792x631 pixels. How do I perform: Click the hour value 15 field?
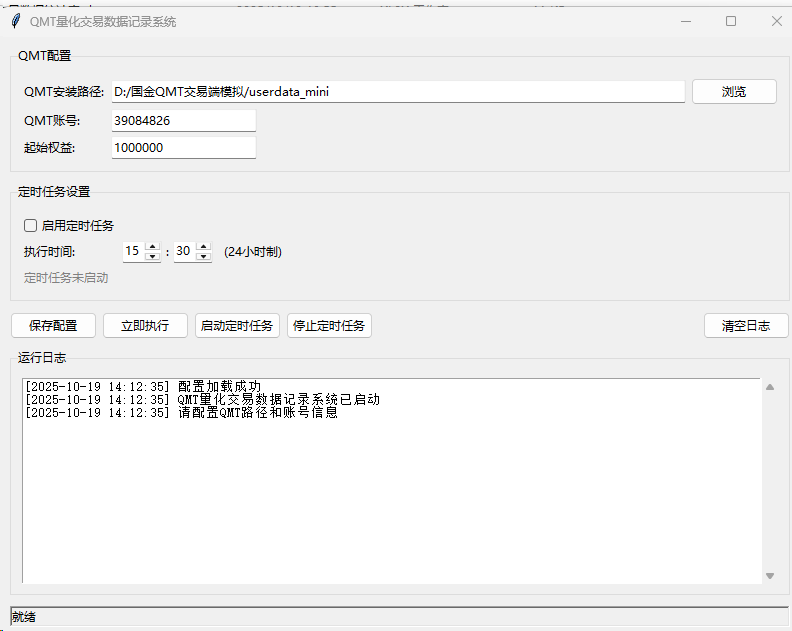[x=134, y=251]
